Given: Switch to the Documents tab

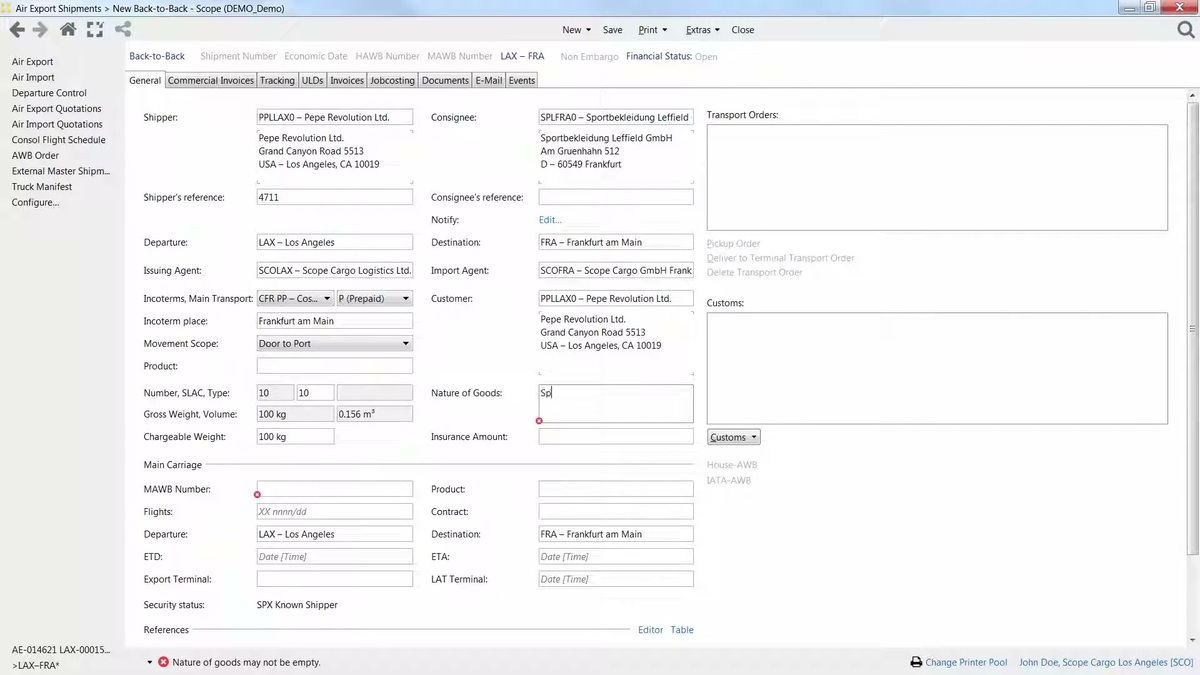Looking at the screenshot, I should tap(445, 80).
